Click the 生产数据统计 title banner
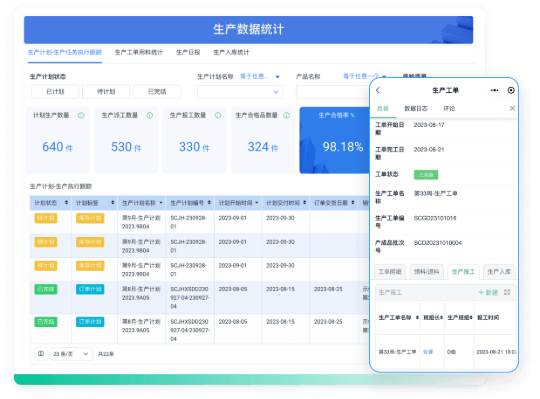Image resolution: width=540 pixels, height=399 pixels. pos(248,30)
